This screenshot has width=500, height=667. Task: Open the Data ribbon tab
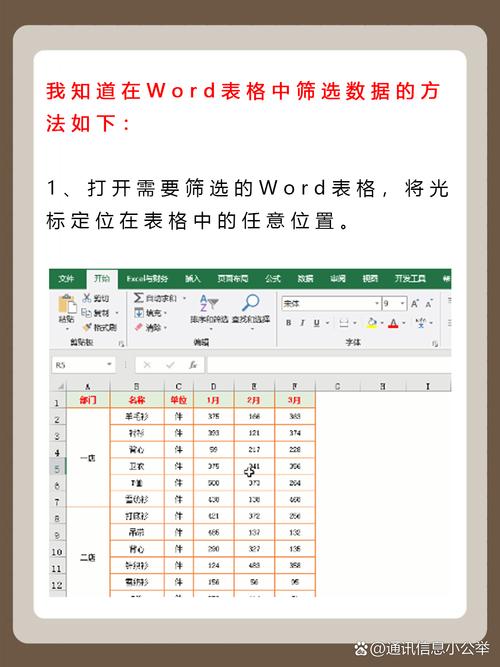coord(305,279)
